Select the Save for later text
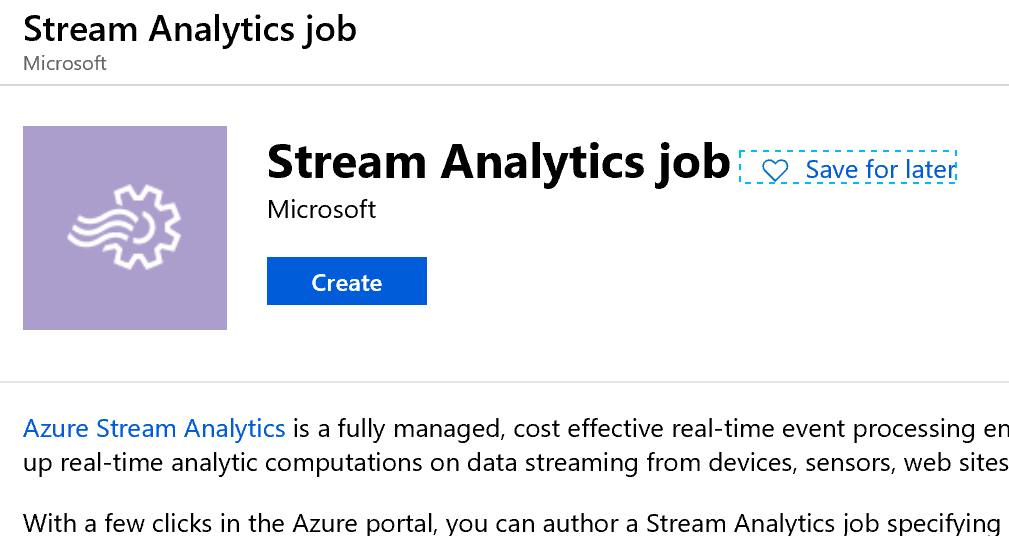This screenshot has width=1009, height=536. pos(879,170)
